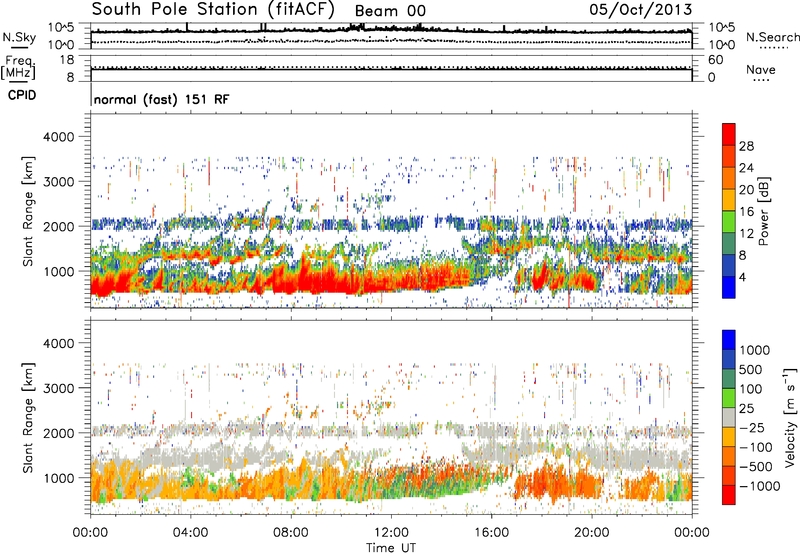Click the 12 tick on Power colorbar

pyautogui.click(x=746, y=234)
